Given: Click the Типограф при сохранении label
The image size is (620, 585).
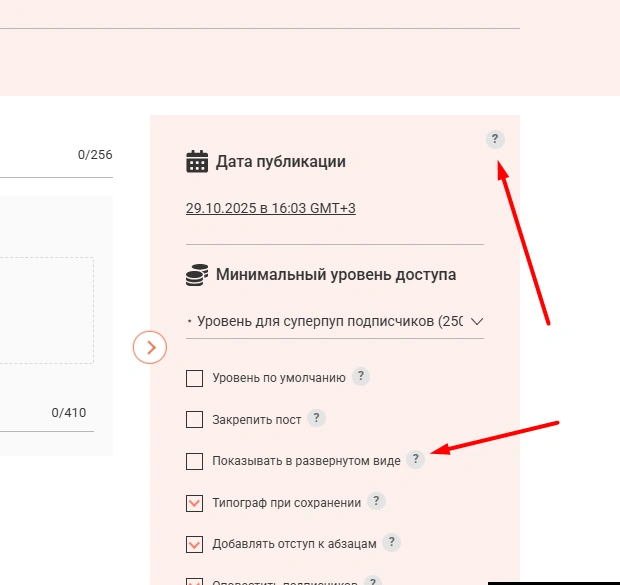Looking at the screenshot, I should click(287, 503).
